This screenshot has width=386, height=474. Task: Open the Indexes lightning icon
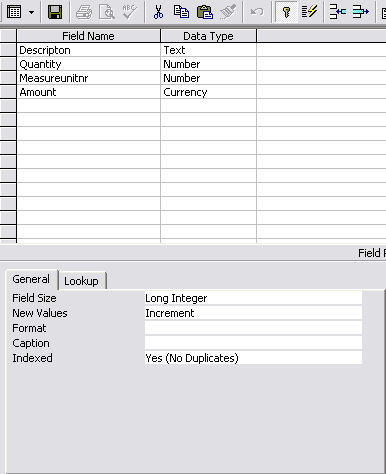pos(309,12)
